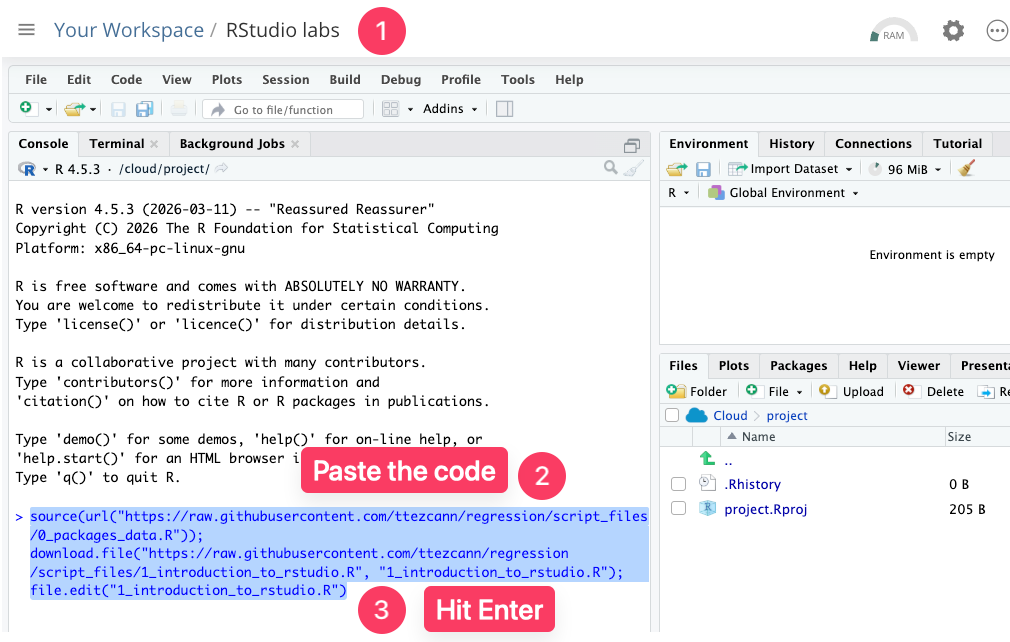Open the File menu
Screen dimensions: 1010x642
click(36, 79)
